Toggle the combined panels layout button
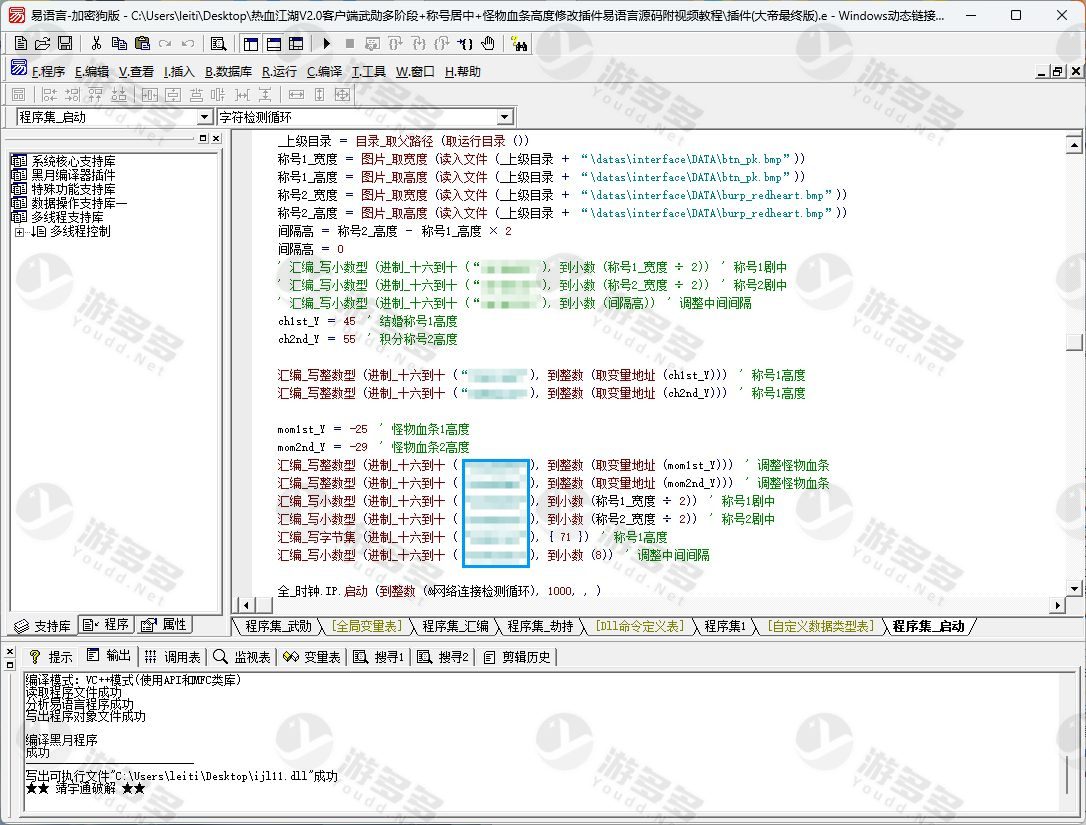This screenshot has height=825, width=1086. [296, 43]
